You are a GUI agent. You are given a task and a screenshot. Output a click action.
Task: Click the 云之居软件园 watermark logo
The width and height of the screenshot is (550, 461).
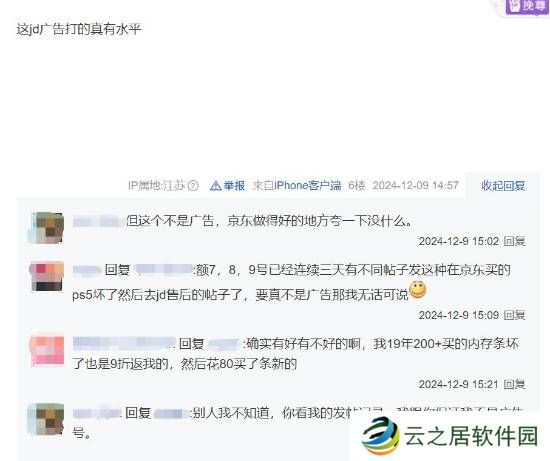pyautogui.click(x=450, y=436)
